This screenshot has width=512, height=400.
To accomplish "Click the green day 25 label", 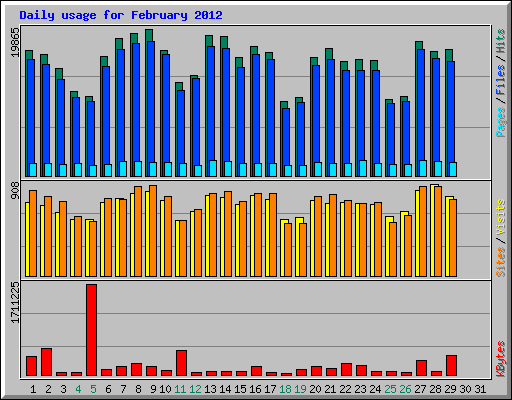I will (x=390, y=389).
